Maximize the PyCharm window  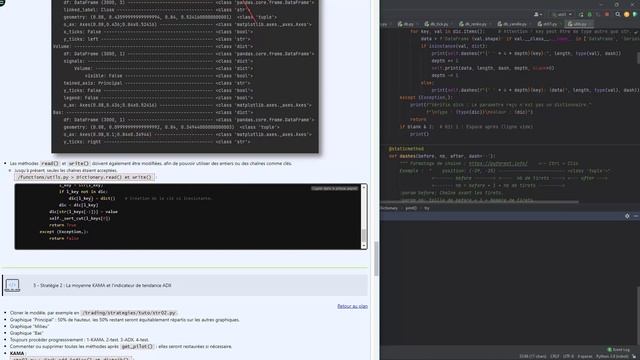(x=617, y=4)
